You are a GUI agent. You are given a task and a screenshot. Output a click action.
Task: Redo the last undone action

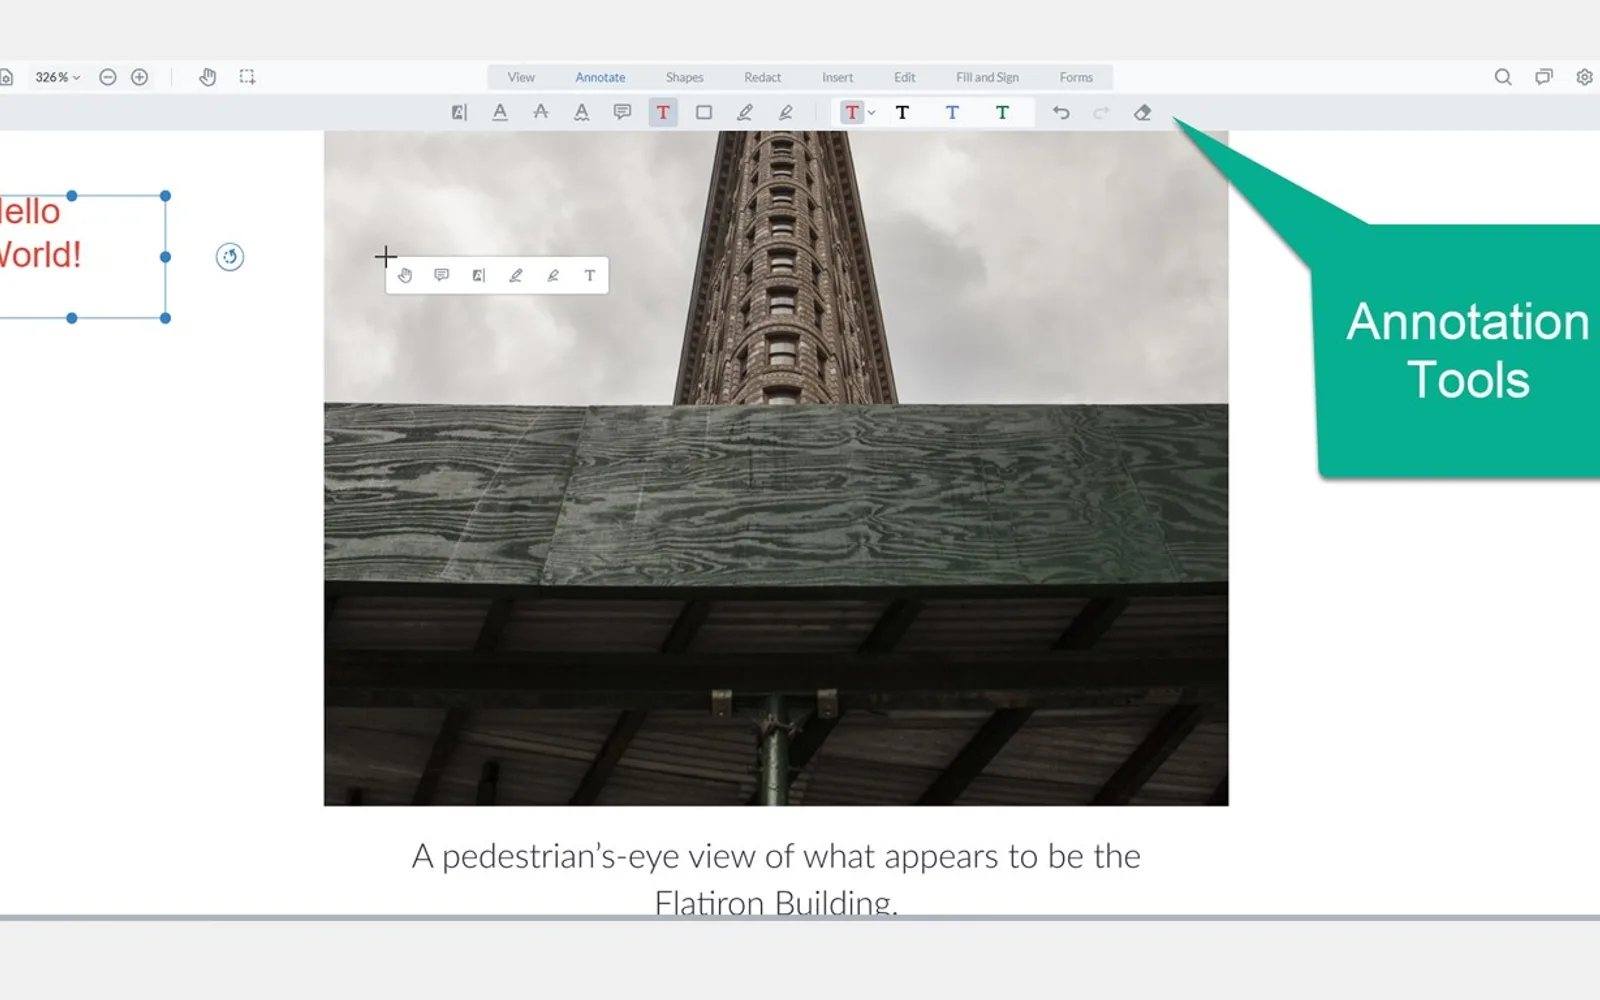click(x=1101, y=113)
